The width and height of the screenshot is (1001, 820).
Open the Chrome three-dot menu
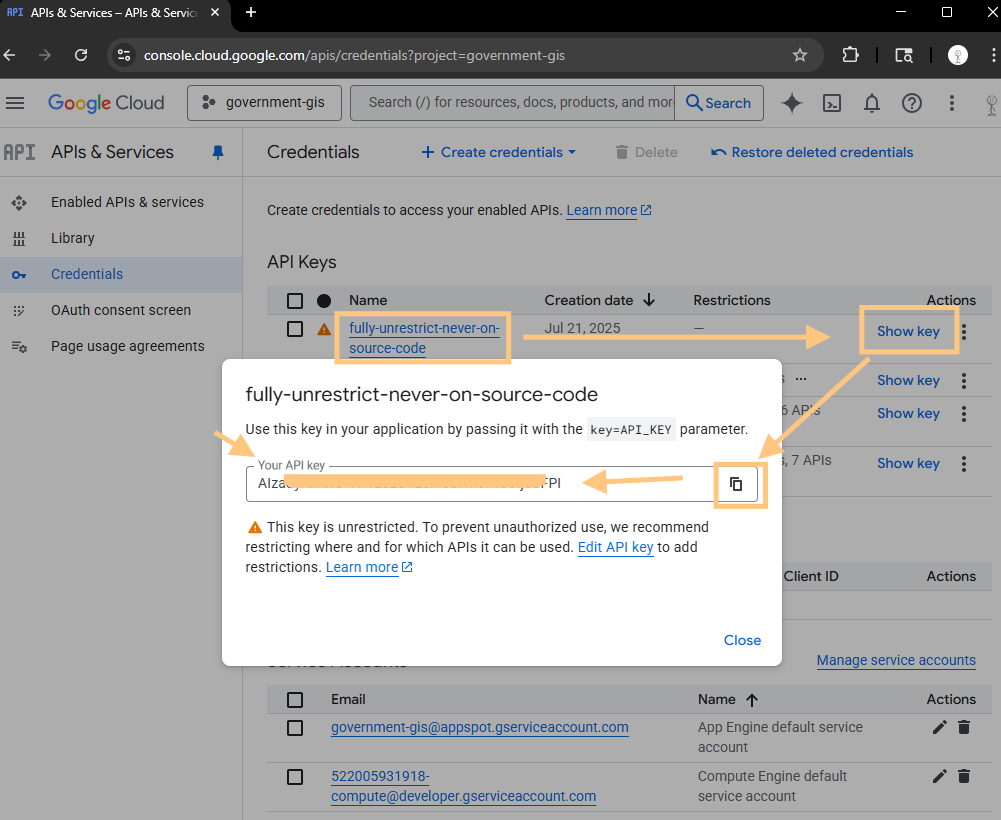993,56
